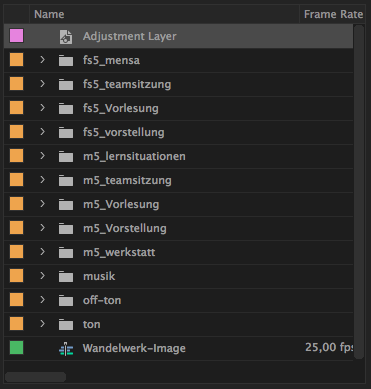Image resolution: width=371 pixels, height=389 pixels.
Task: Select the Wandelwerk-Image sequence name
Action: (x=134, y=348)
